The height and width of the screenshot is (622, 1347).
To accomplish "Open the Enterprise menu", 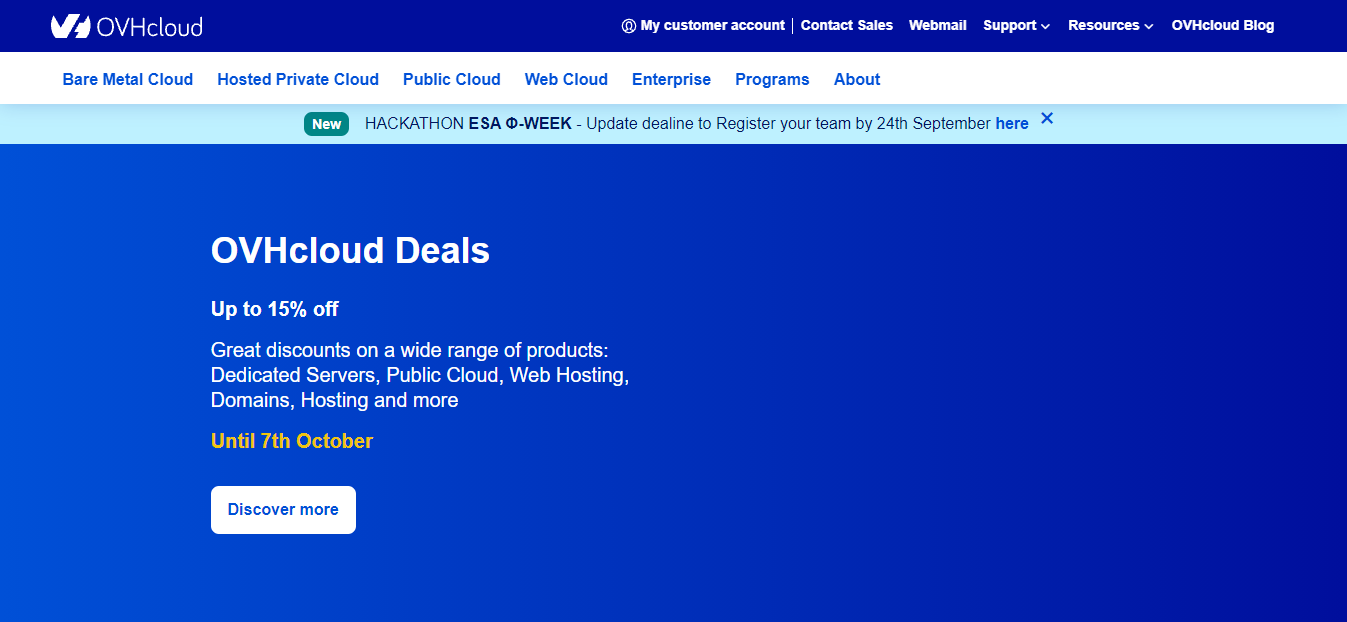I will pyautogui.click(x=671, y=79).
